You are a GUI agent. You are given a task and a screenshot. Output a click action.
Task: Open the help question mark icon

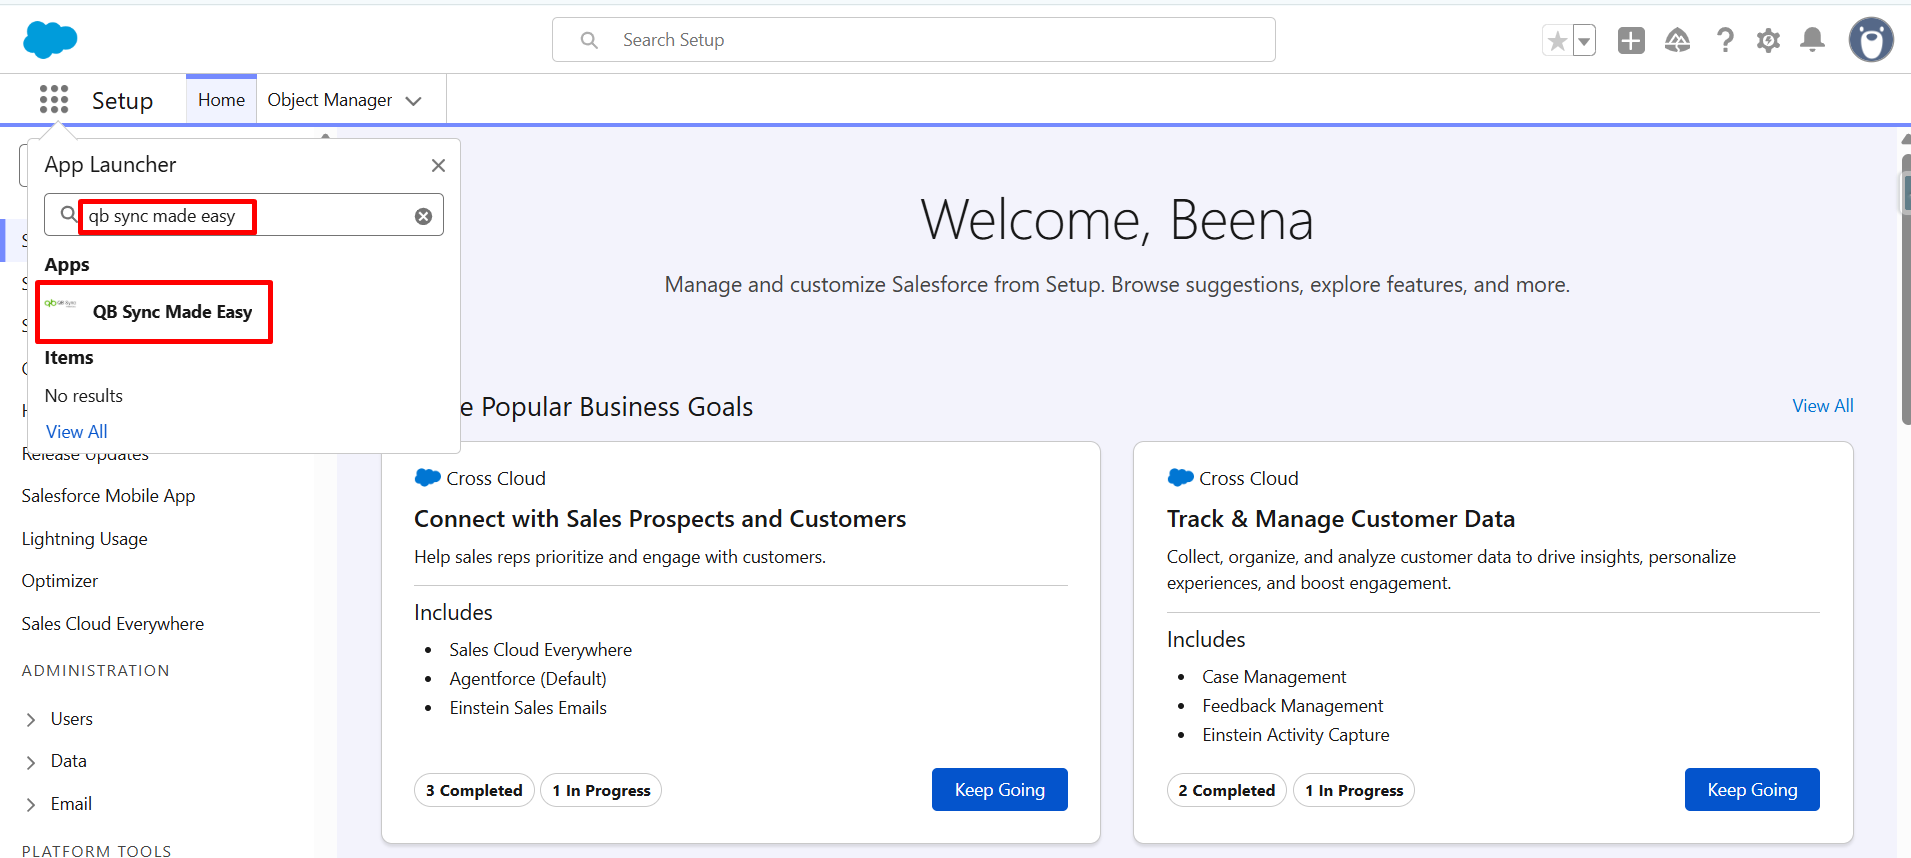[1724, 41]
